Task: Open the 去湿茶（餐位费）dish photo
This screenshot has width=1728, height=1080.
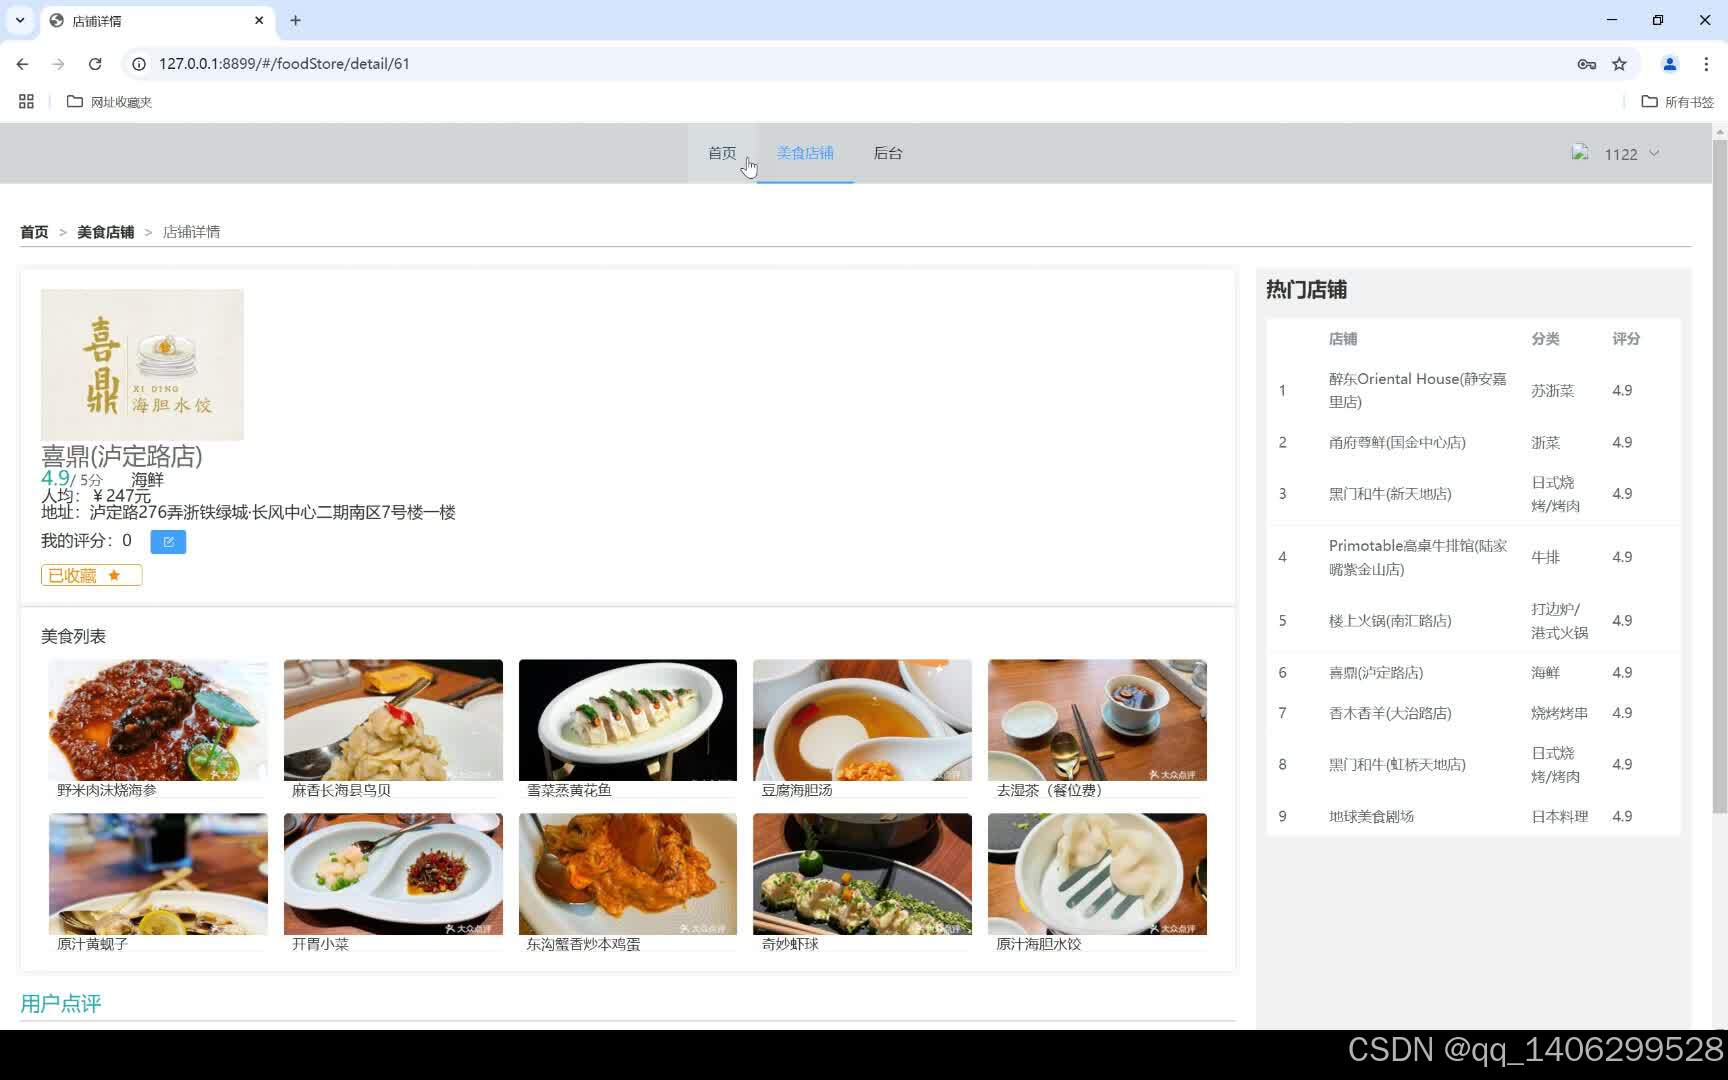Action: tap(1097, 720)
